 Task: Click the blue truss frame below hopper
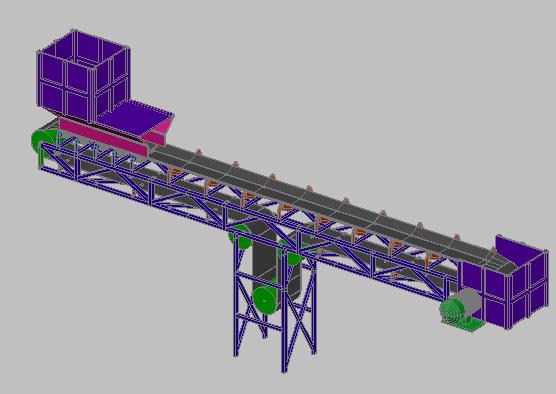point(96,167)
